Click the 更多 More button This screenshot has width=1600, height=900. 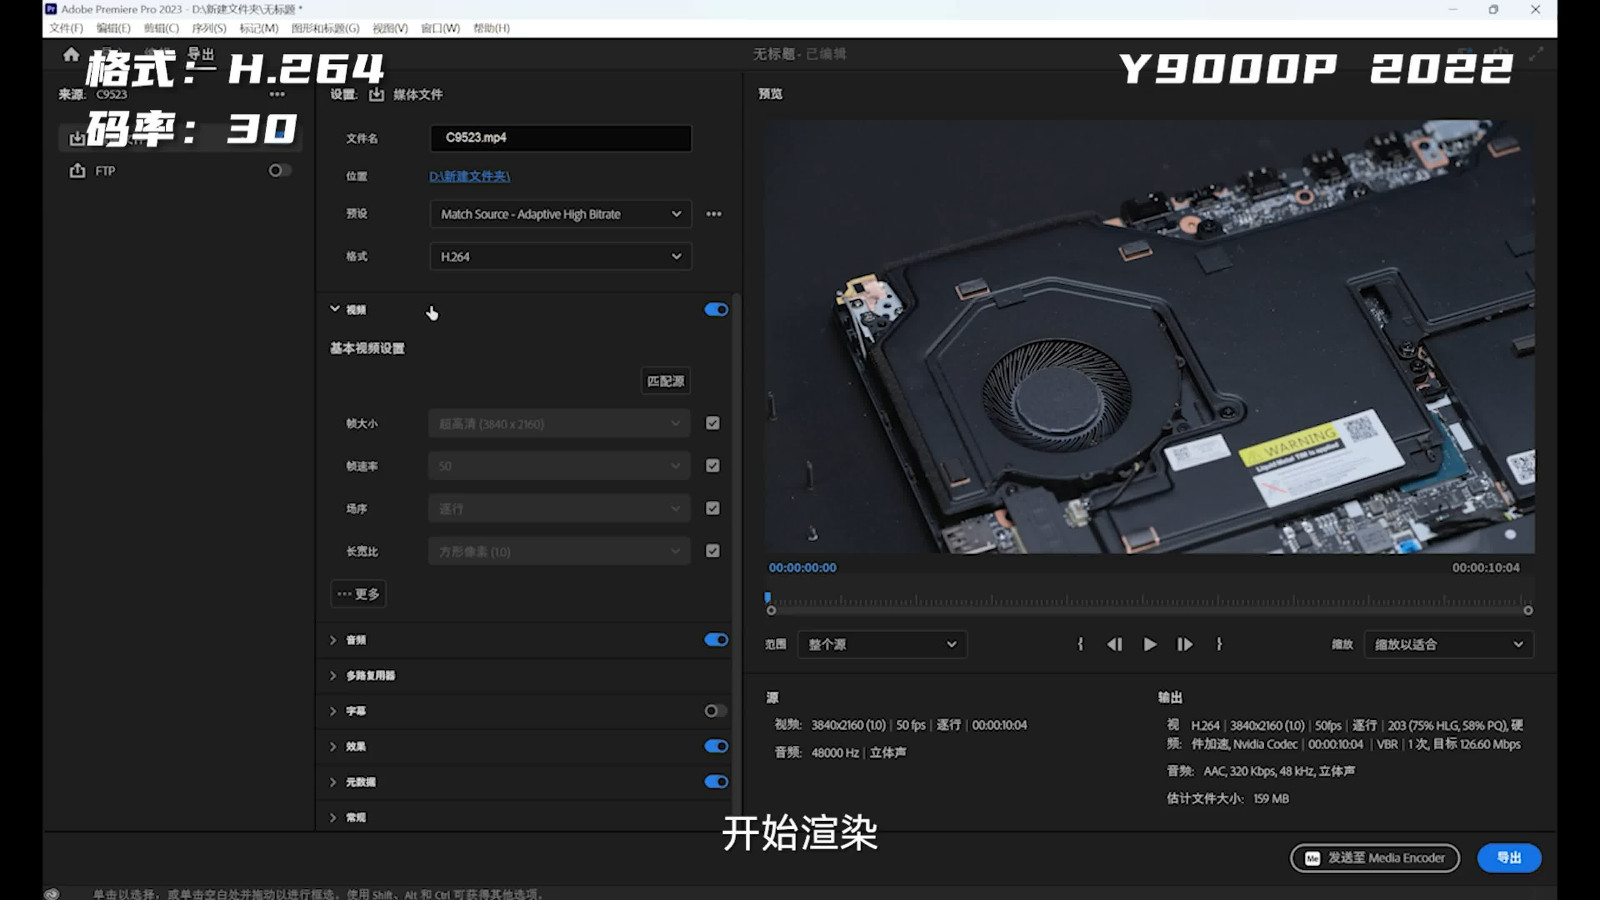point(358,594)
